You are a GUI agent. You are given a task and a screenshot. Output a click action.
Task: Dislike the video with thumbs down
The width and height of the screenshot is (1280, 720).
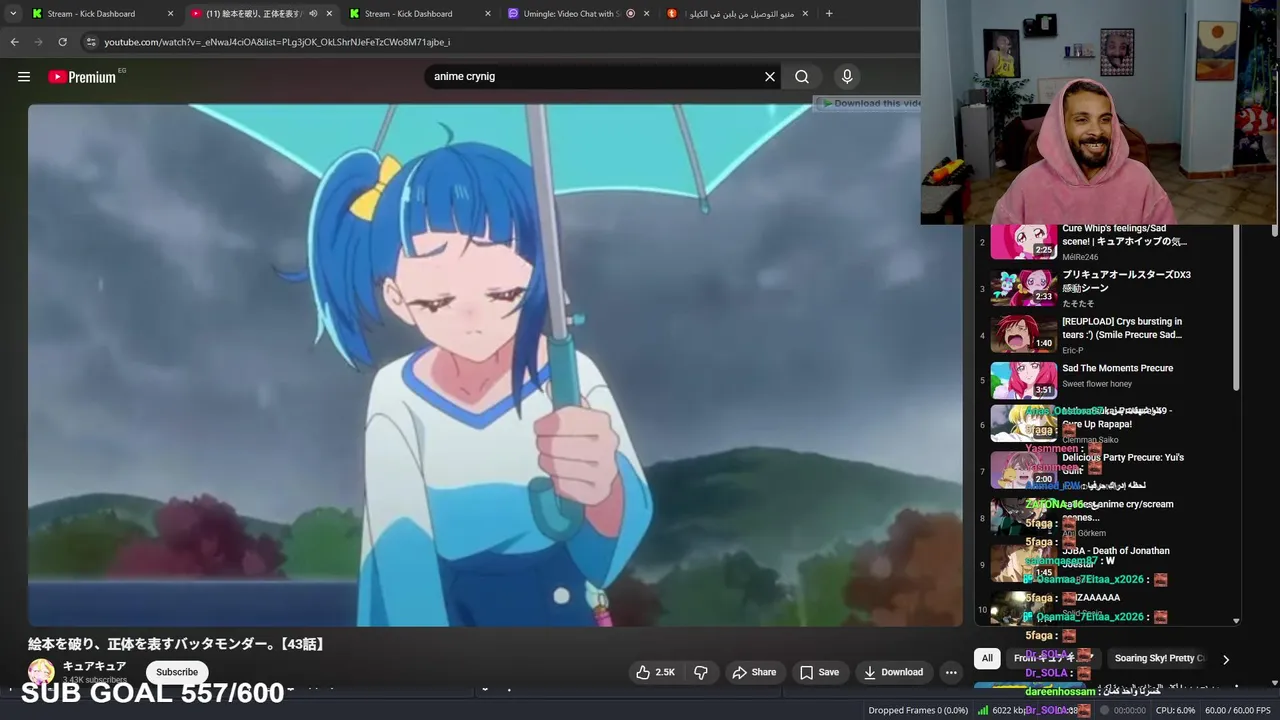pyautogui.click(x=701, y=672)
